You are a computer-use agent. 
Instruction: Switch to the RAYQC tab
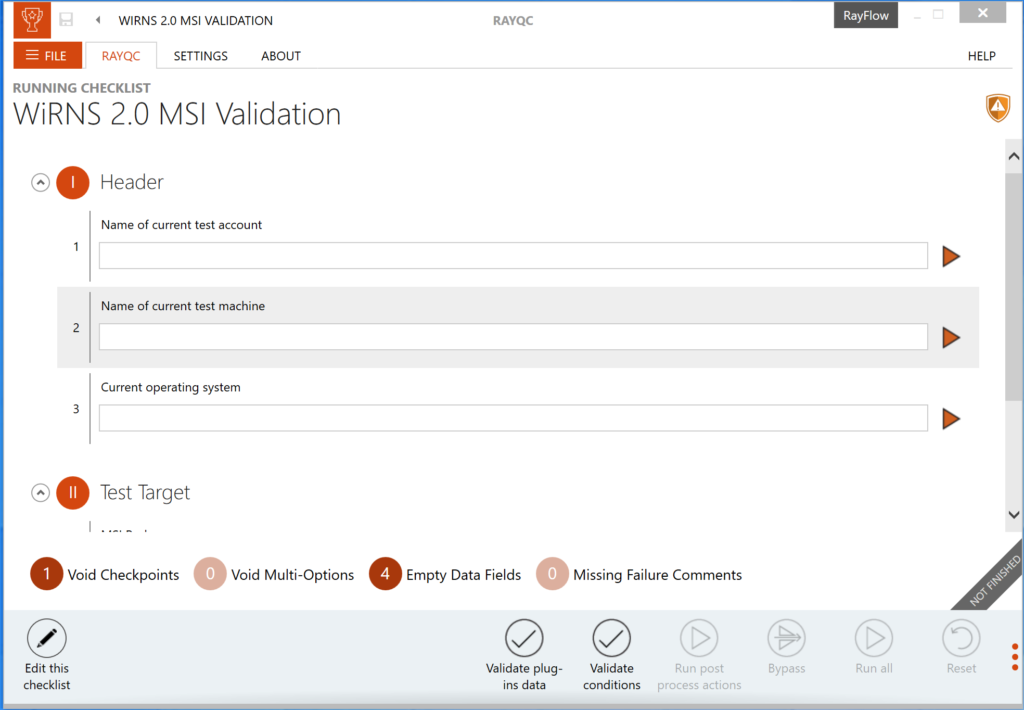click(x=121, y=56)
